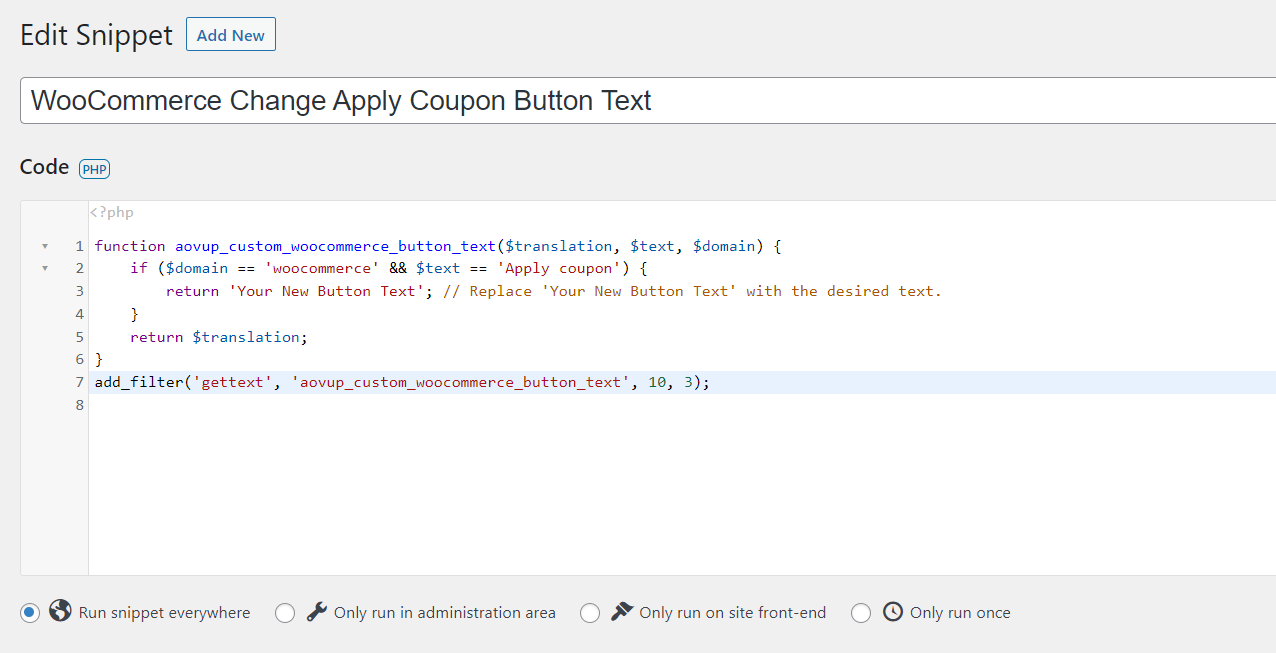Click the PHP language badge

94,169
